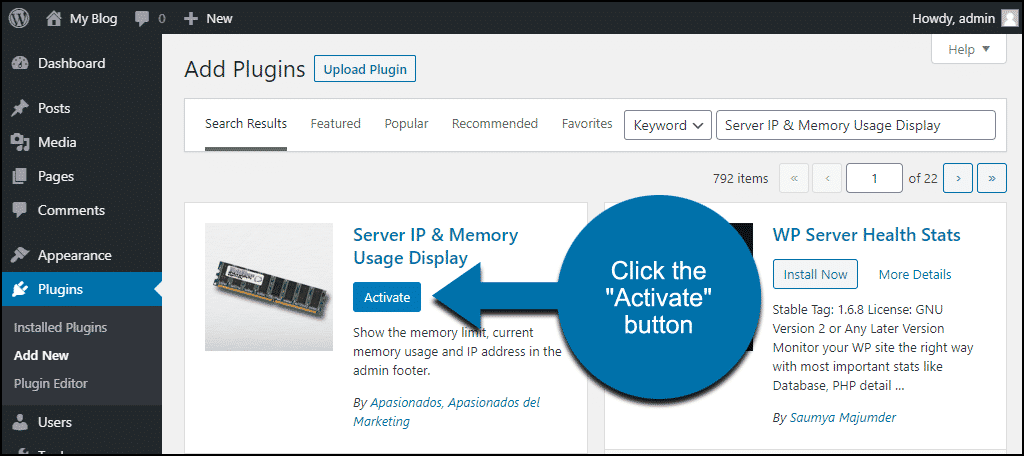
Task: Switch to the Search Results tab
Action: [x=246, y=123]
